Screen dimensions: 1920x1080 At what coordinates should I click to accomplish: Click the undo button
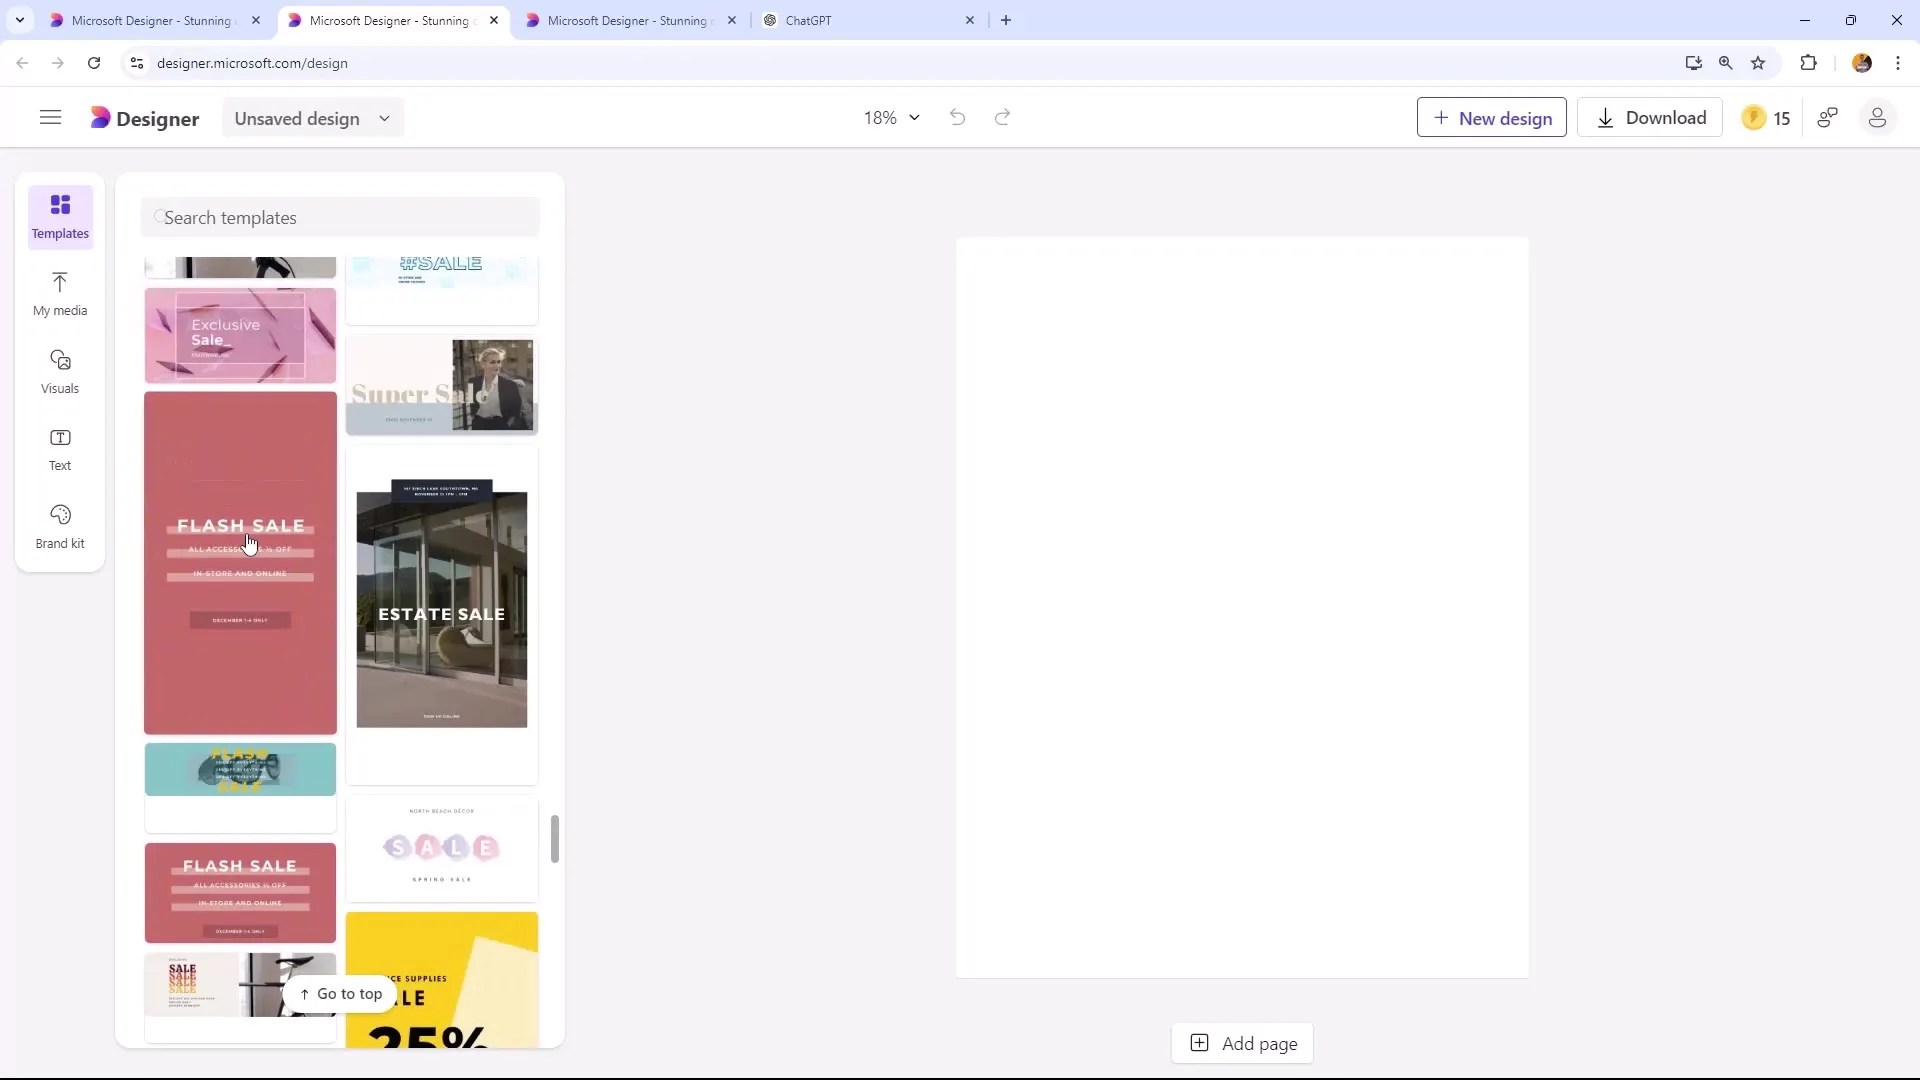pos(957,117)
